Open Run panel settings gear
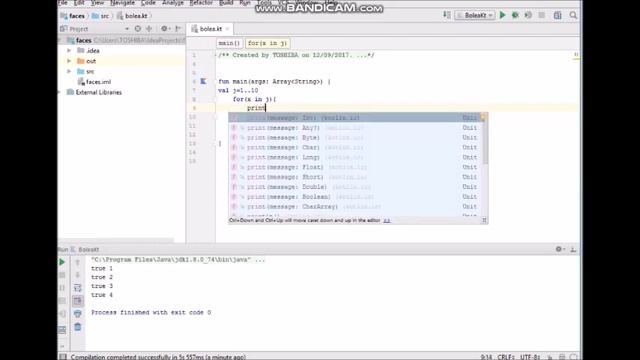640x360 pixels. (559, 249)
